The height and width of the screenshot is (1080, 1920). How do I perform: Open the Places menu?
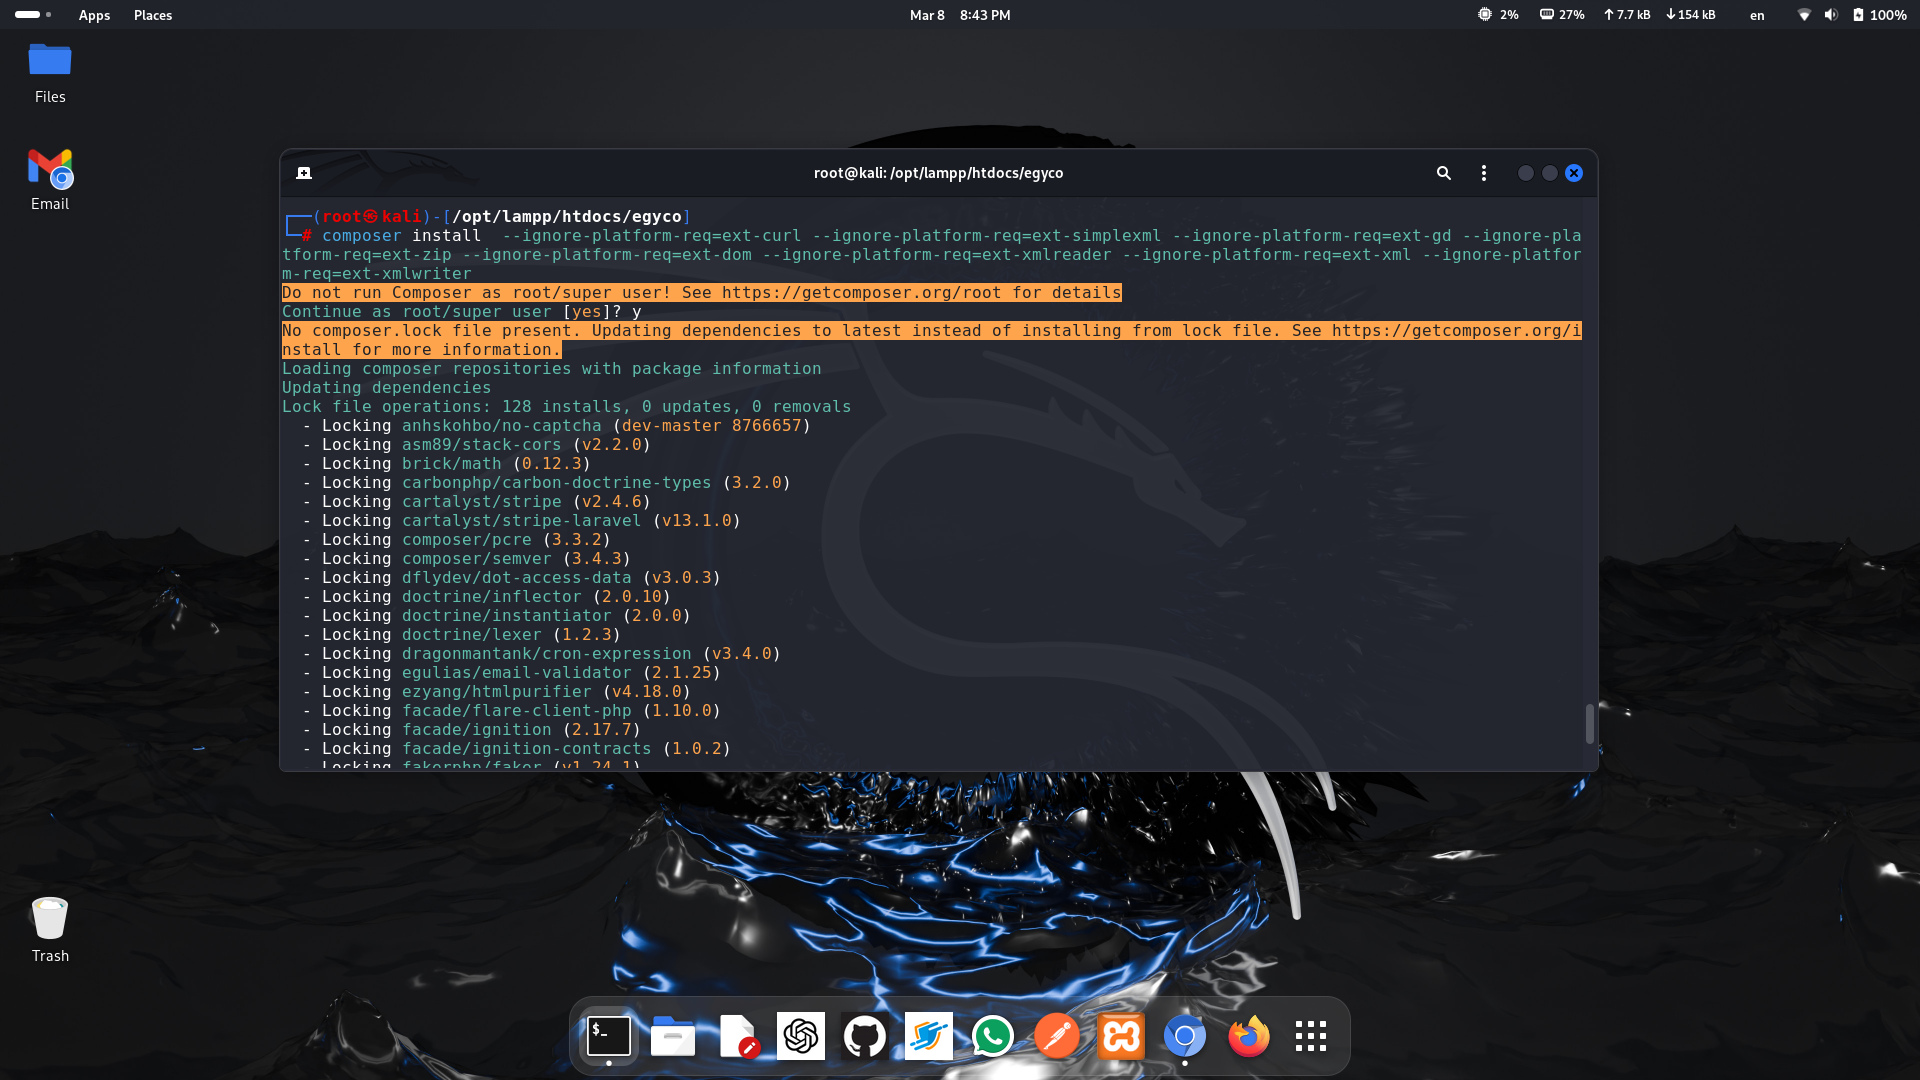click(153, 15)
